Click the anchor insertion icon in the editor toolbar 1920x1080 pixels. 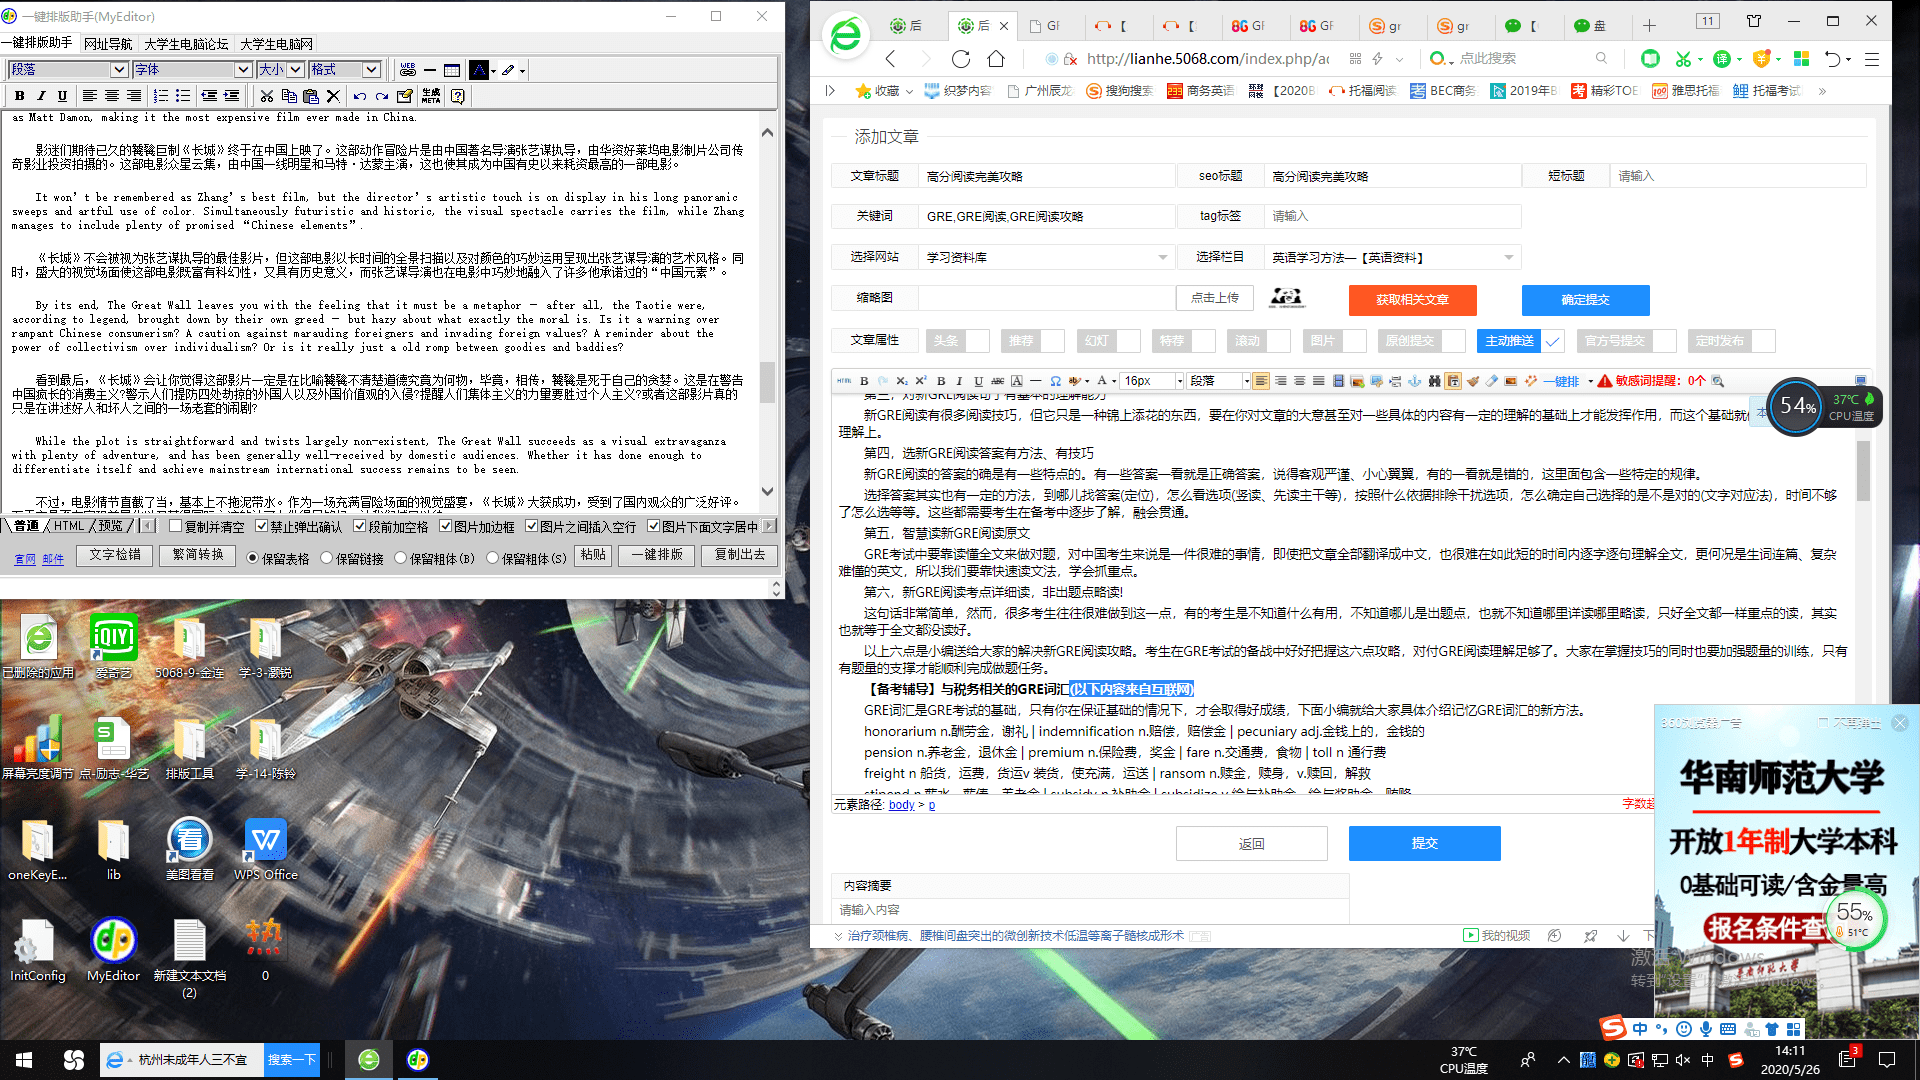(x=1413, y=381)
